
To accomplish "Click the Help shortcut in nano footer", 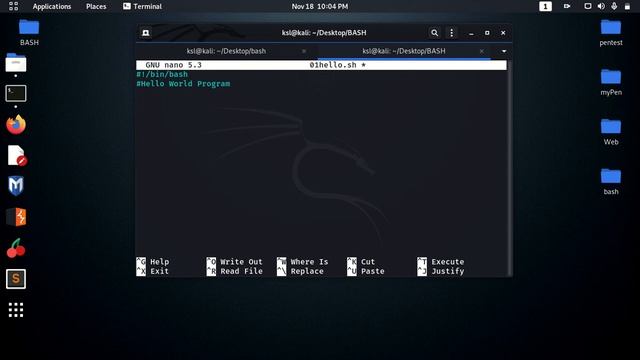I will (x=159, y=262).
